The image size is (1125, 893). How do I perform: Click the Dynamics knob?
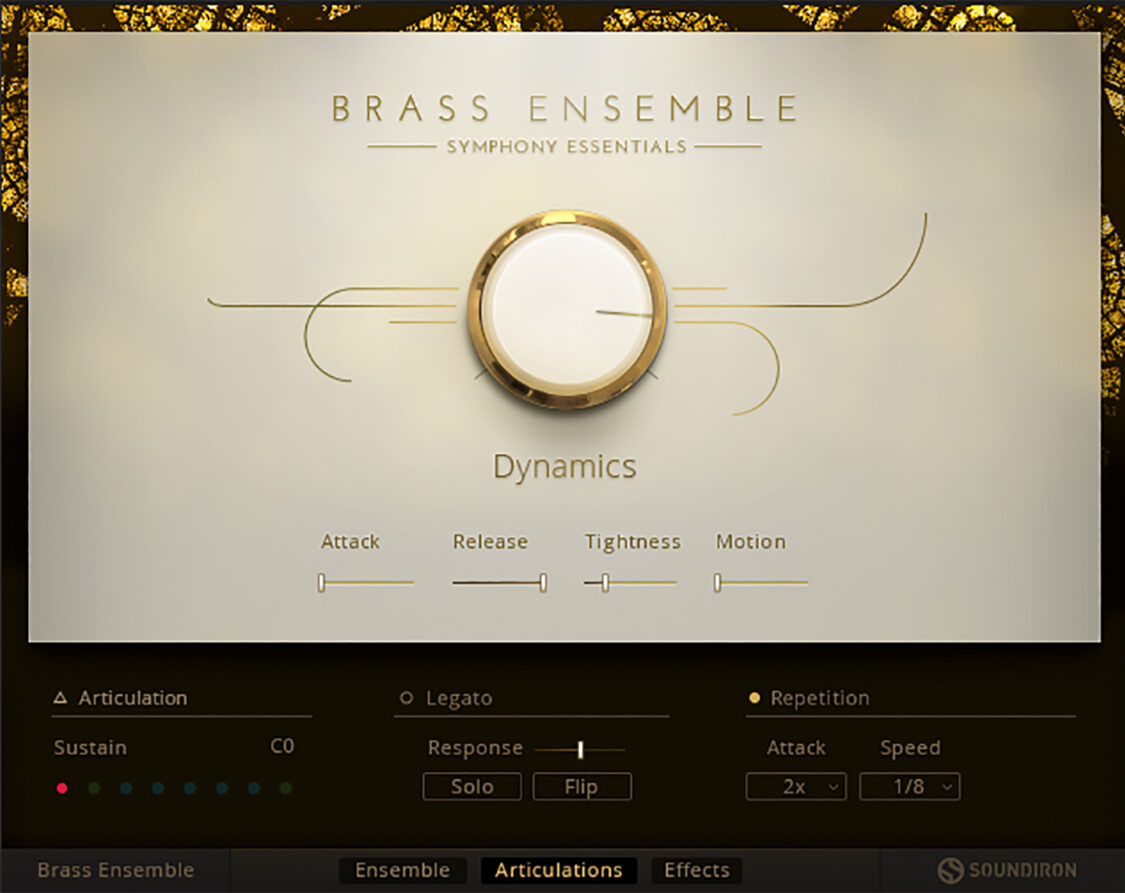point(565,310)
